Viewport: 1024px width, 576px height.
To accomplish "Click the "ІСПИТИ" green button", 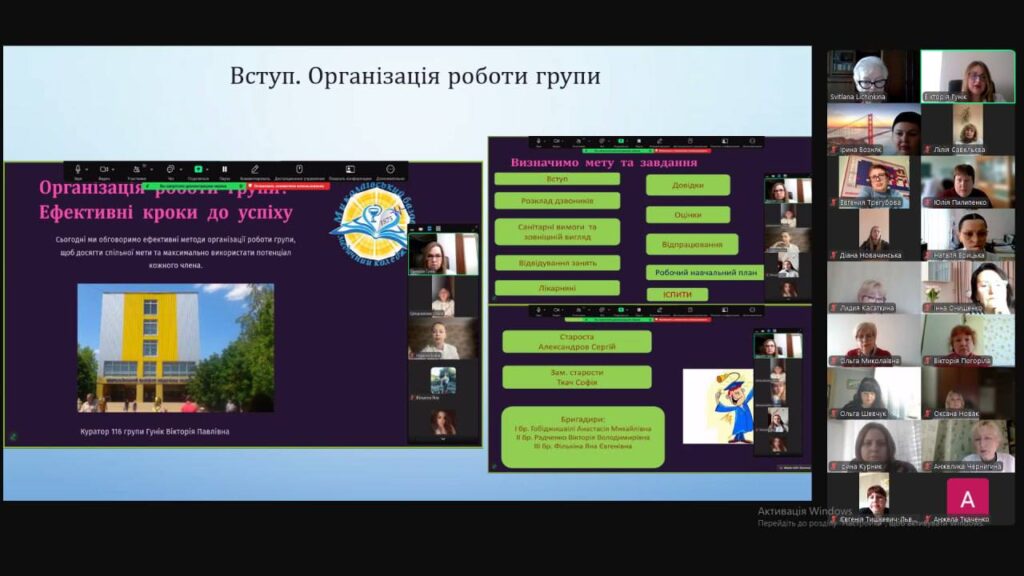I will pos(677,295).
